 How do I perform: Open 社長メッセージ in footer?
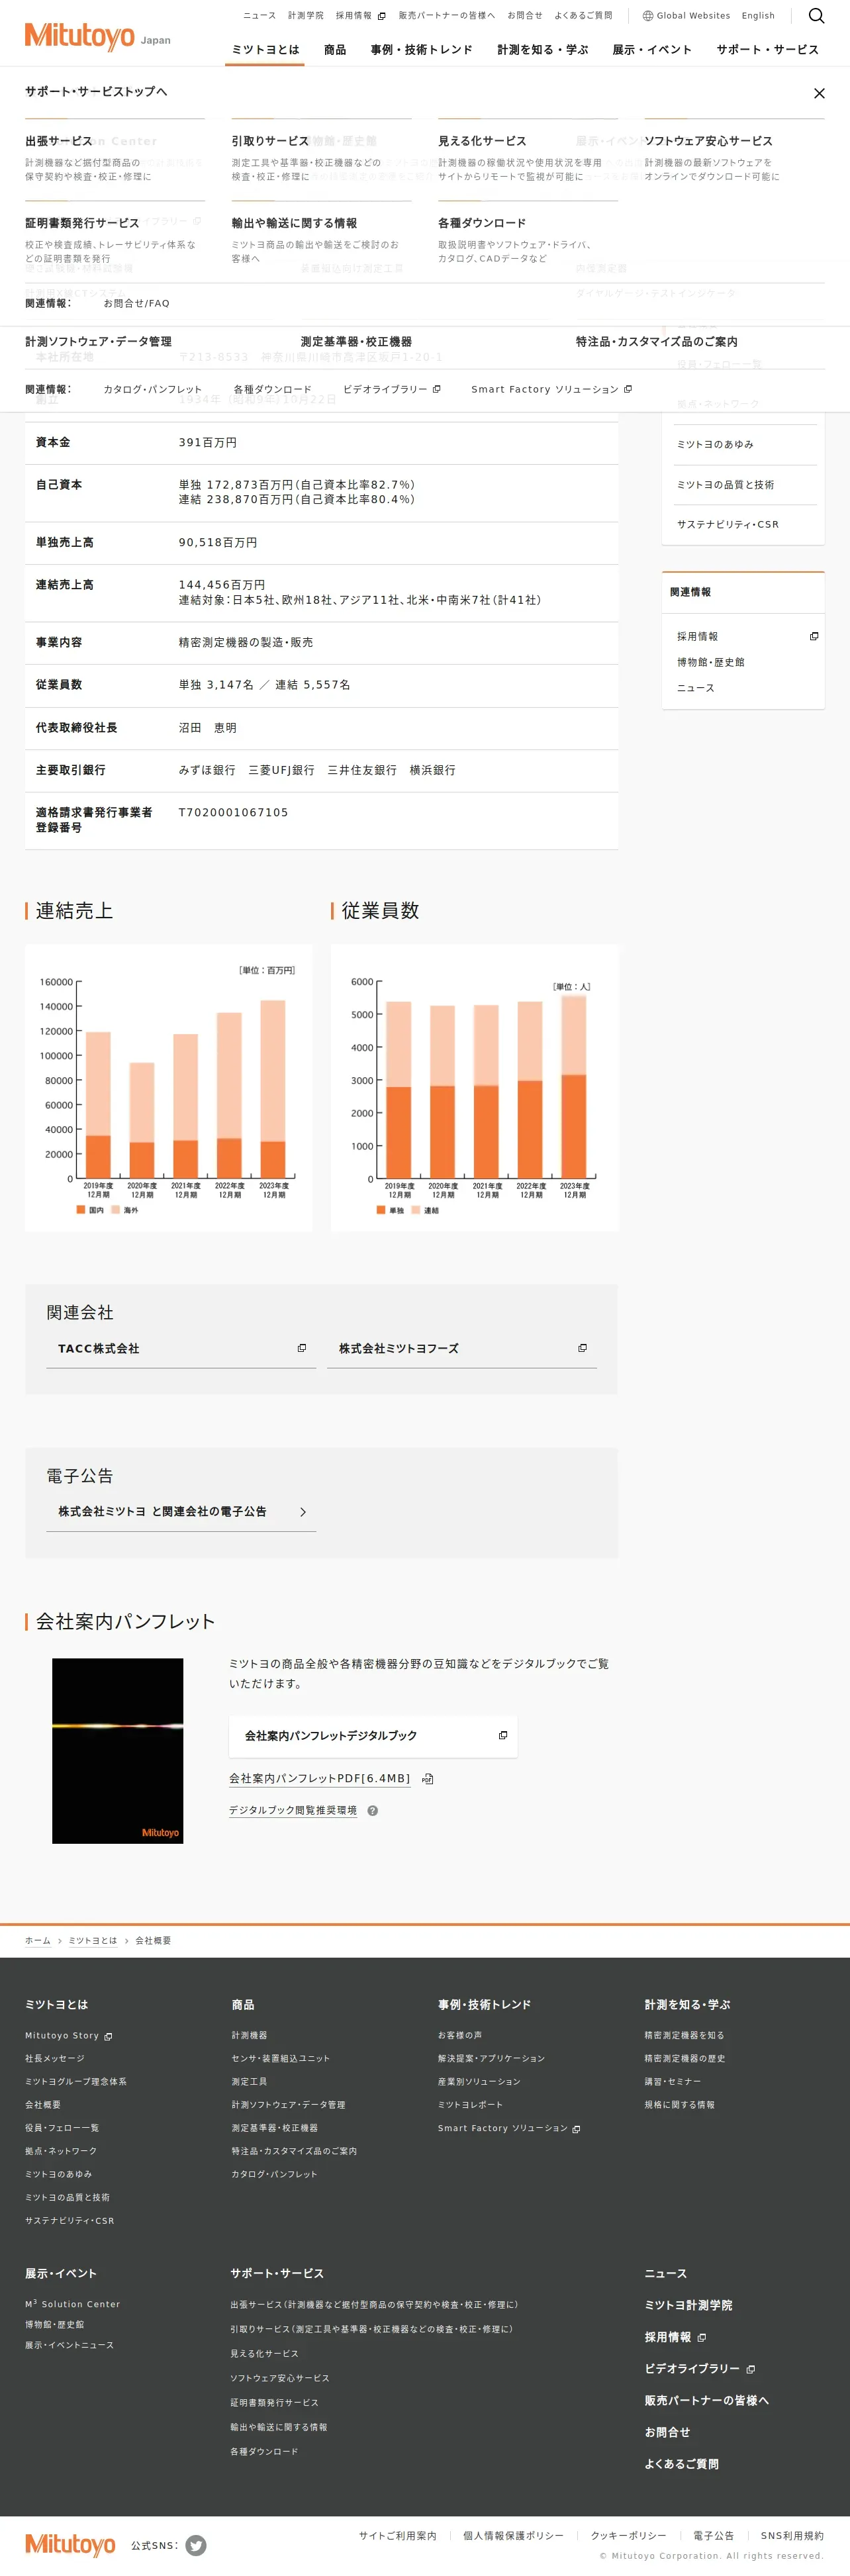click(x=55, y=2058)
